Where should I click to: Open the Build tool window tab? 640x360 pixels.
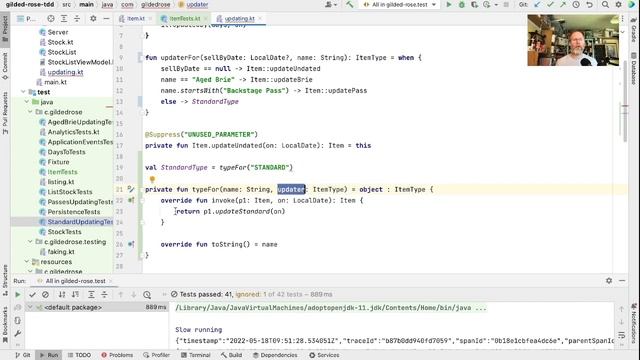pyautogui.click(x=231, y=355)
